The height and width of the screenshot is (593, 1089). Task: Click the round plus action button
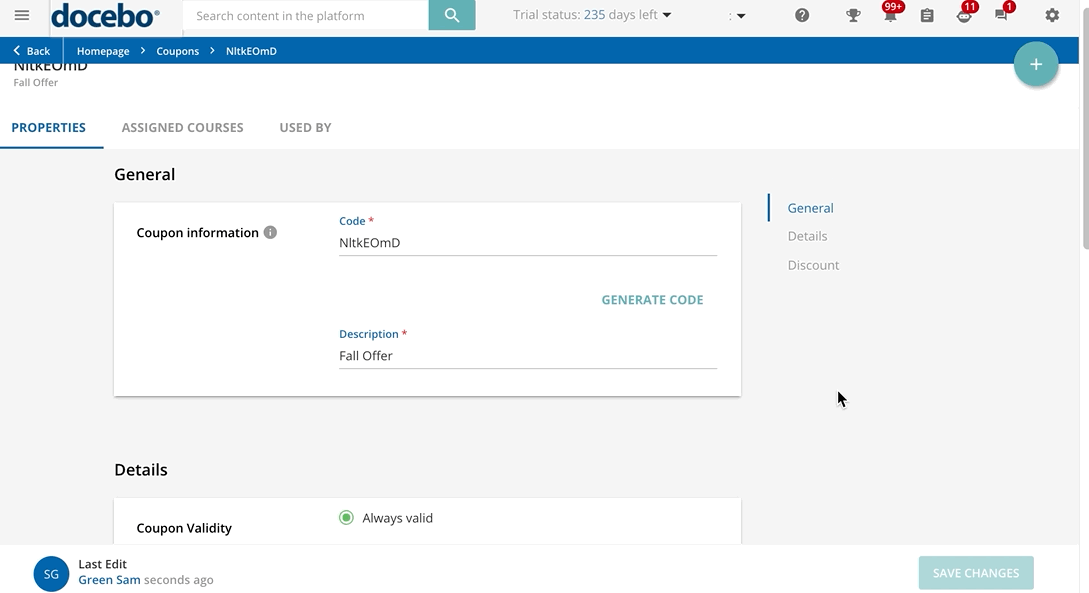click(x=1036, y=65)
